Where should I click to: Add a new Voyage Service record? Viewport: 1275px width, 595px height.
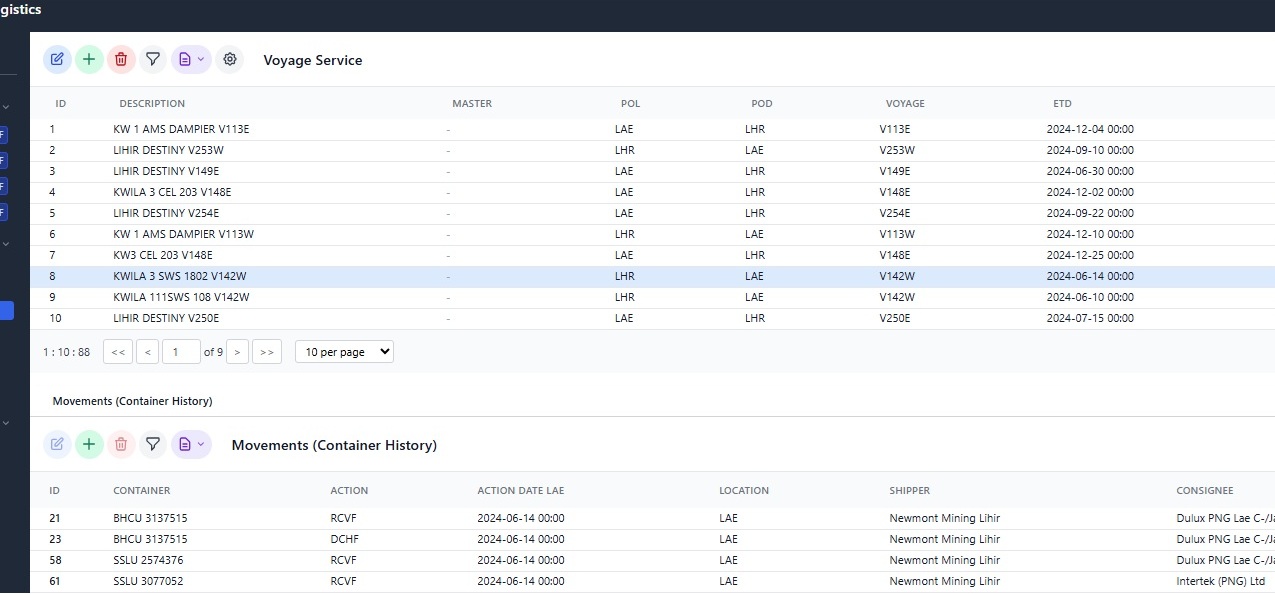(x=89, y=60)
